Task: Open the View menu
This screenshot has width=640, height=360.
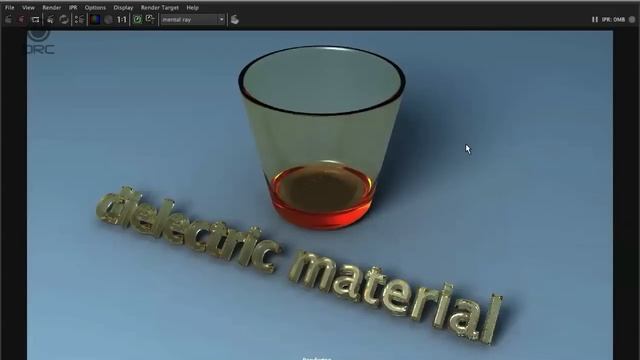Action: pyautogui.click(x=28, y=7)
